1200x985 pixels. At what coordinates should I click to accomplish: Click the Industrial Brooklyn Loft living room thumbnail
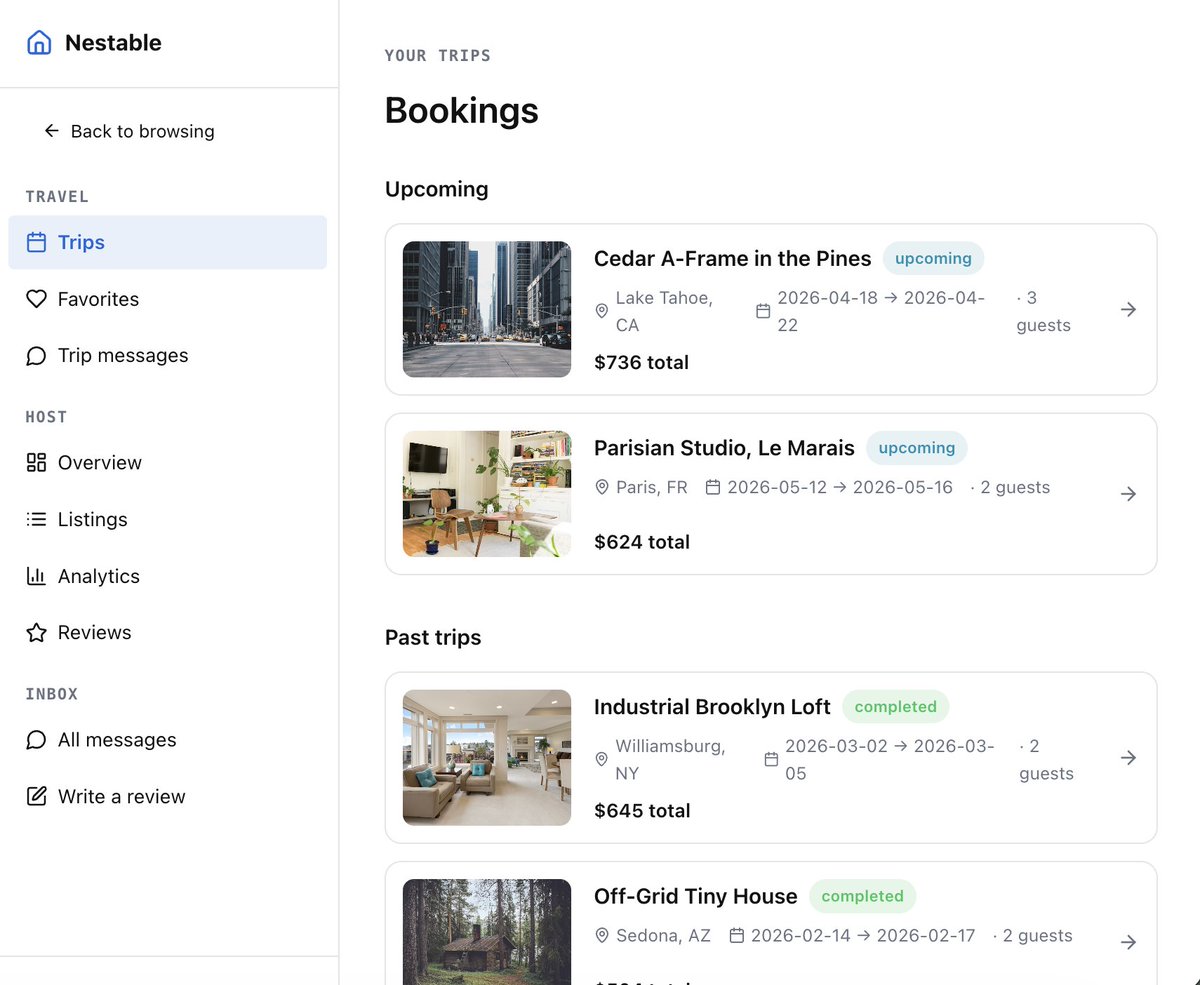point(487,758)
